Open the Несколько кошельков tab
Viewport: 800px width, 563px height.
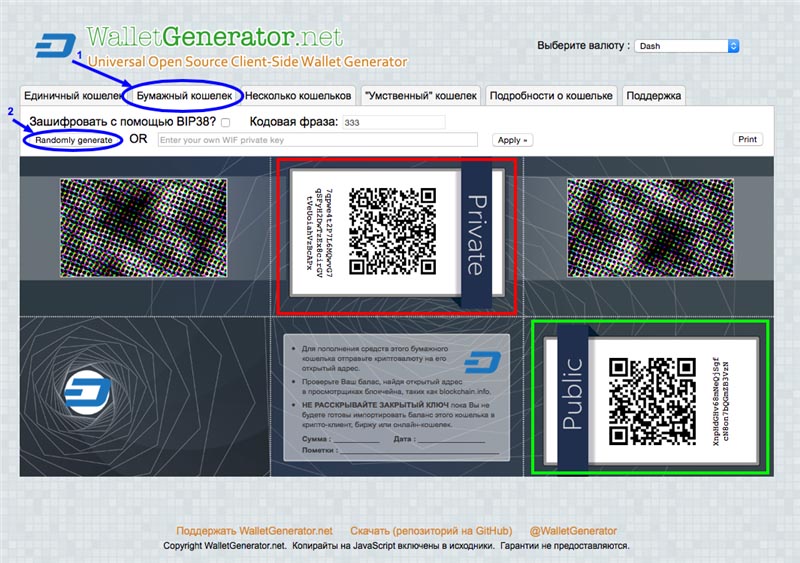click(298, 96)
